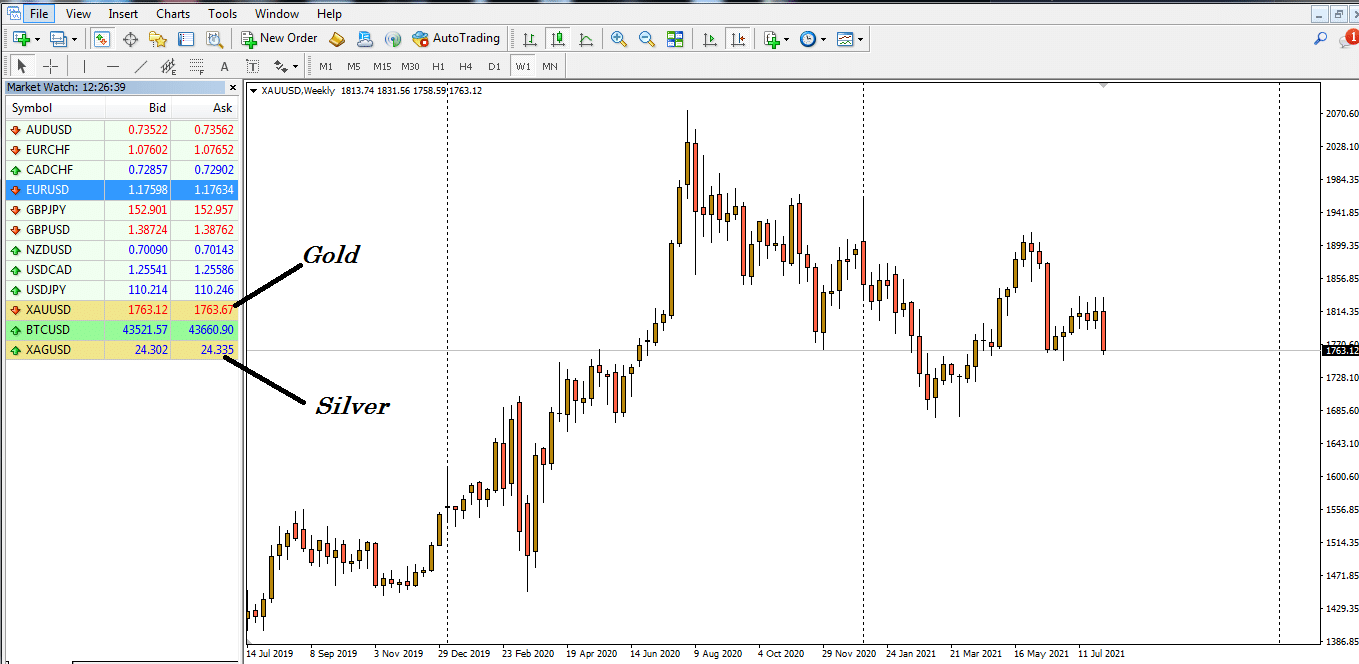Switch to M30 timeframe
This screenshot has height=664, width=1359.
tap(410, 67)
